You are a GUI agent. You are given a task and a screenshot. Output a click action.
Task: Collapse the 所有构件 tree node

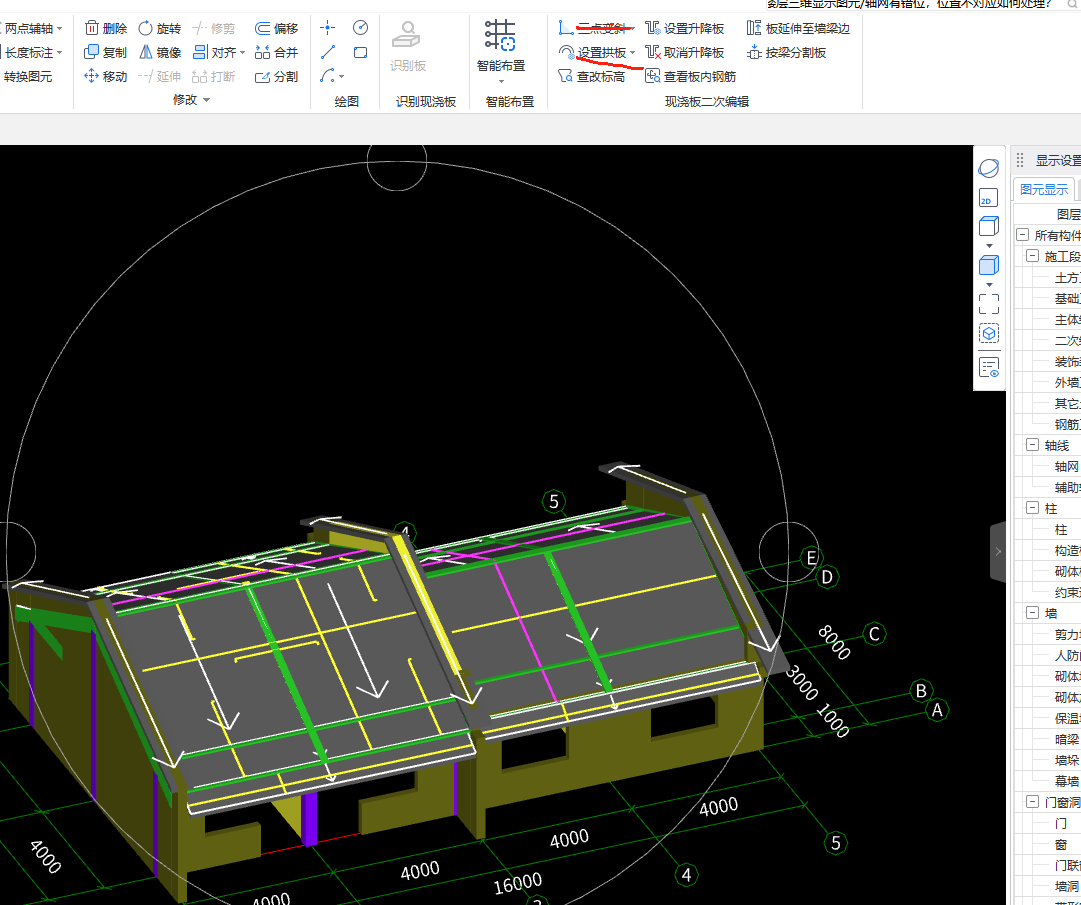click(1022, 235)
